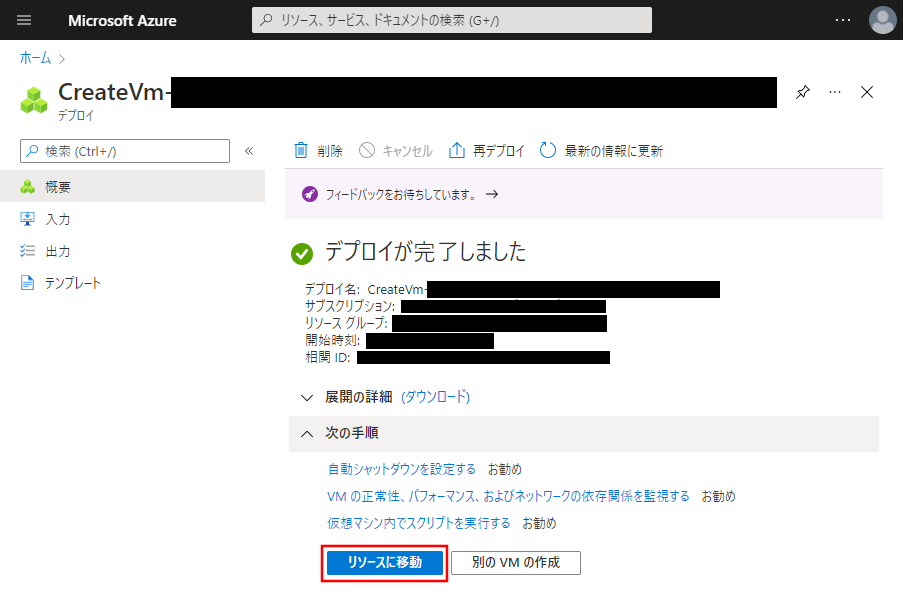
Task: Open 自動シャットダウンを設定する link
Action: [402, 469]
